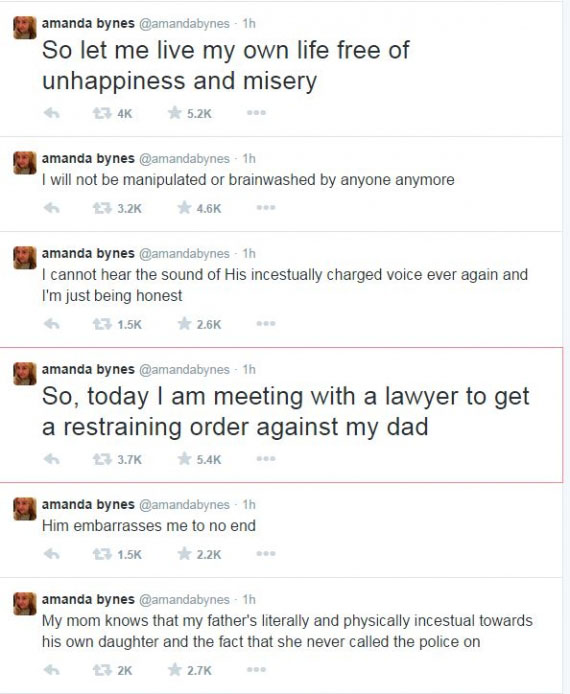Favorite the tweet with 2.7K stars
Screen dimensions: 570x694
tap(175, 669)
